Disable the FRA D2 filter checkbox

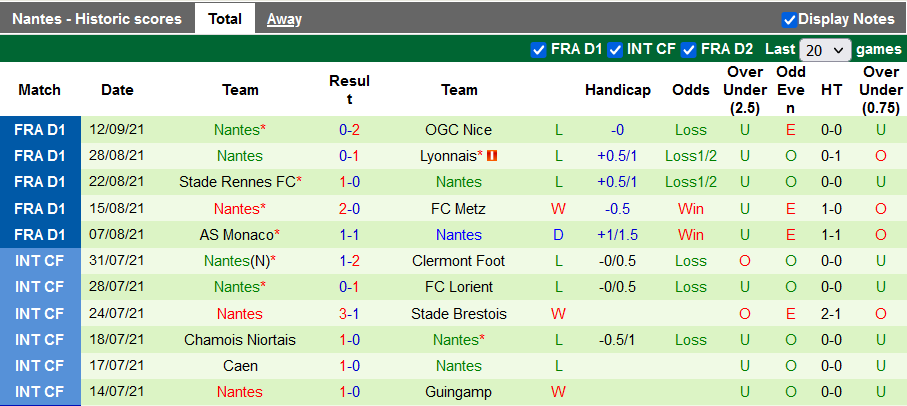[x=689, y=49]
